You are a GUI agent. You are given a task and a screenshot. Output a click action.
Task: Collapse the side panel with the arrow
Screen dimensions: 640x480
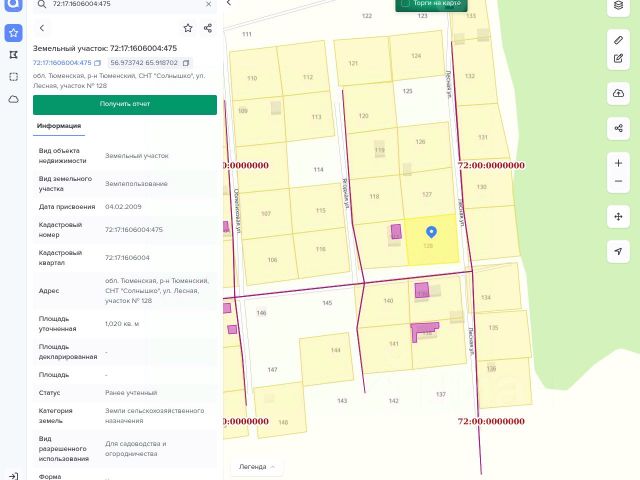[229, 3]
